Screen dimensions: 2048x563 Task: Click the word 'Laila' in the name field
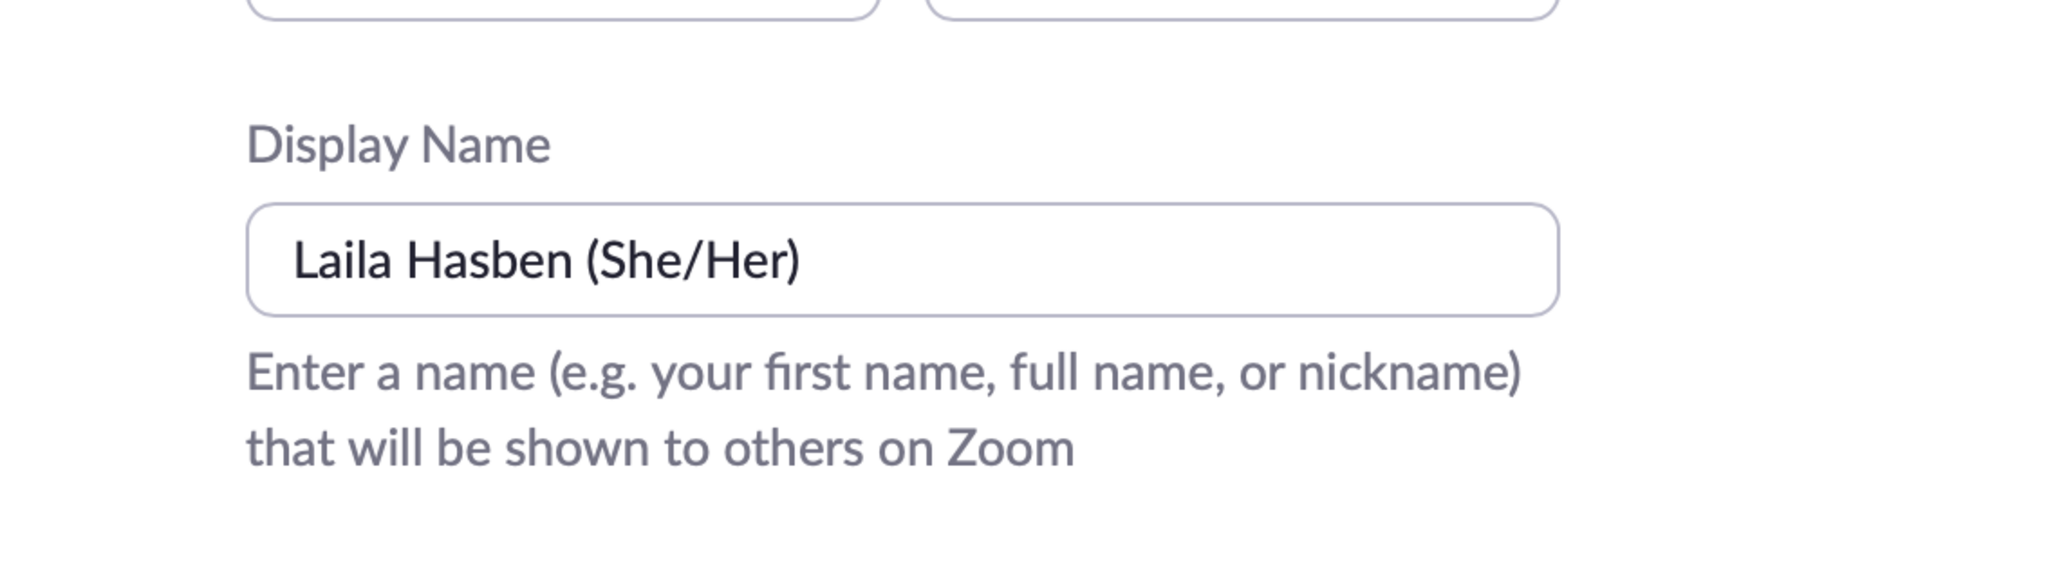click(x=341, y=261)
